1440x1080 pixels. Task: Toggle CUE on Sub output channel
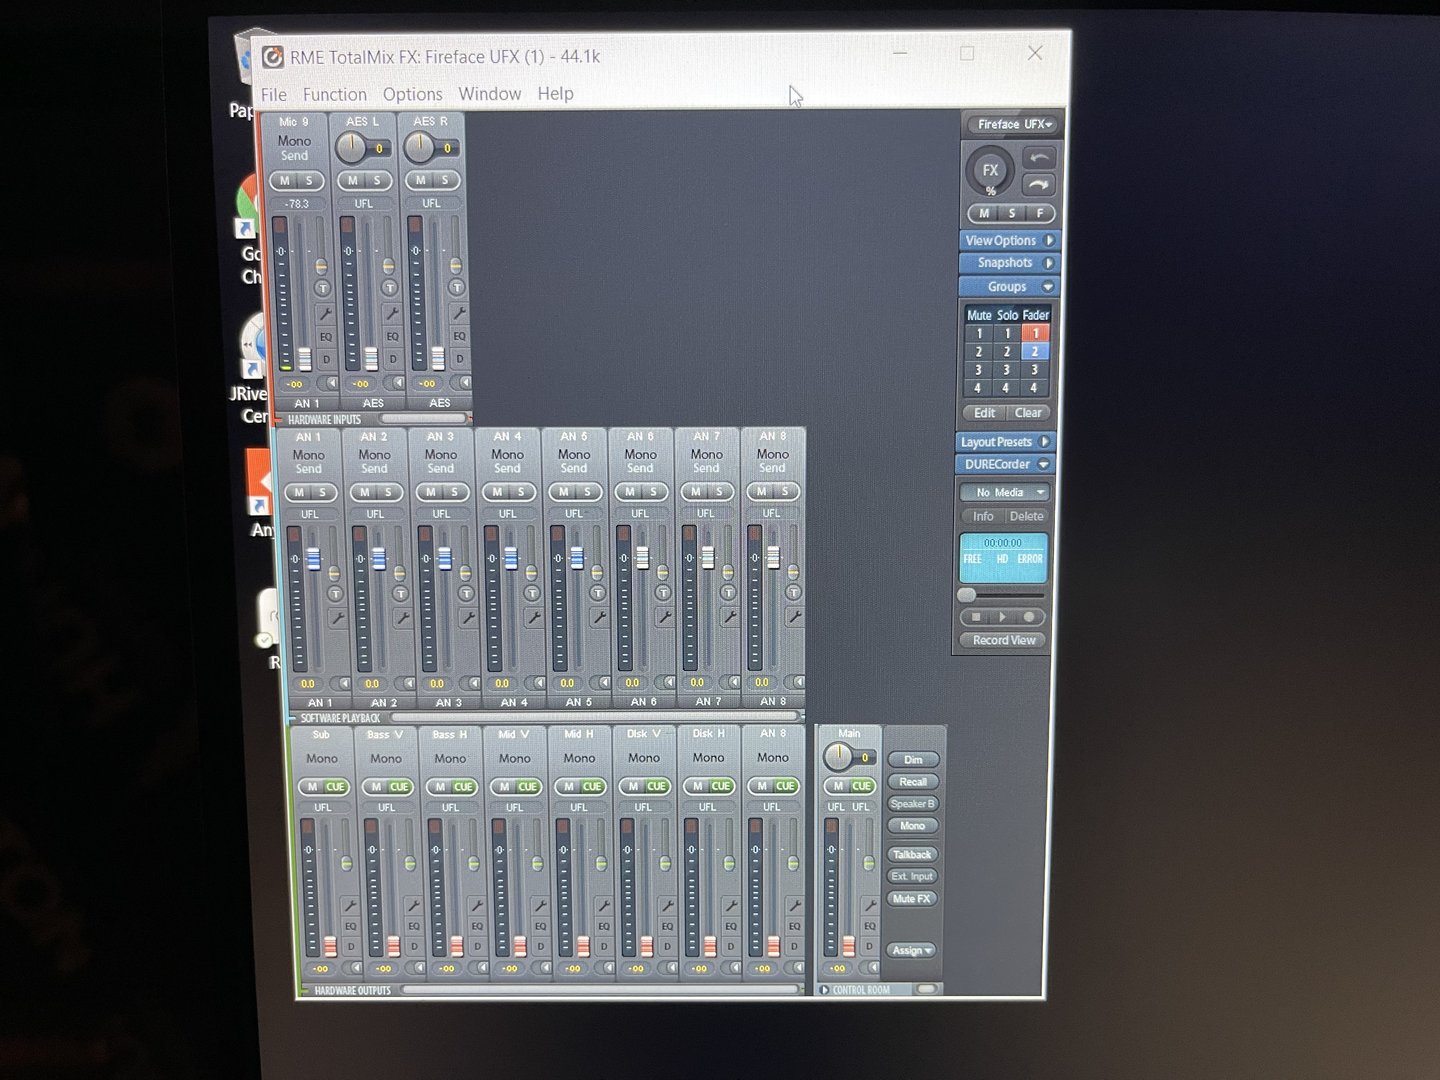(335, 787)
